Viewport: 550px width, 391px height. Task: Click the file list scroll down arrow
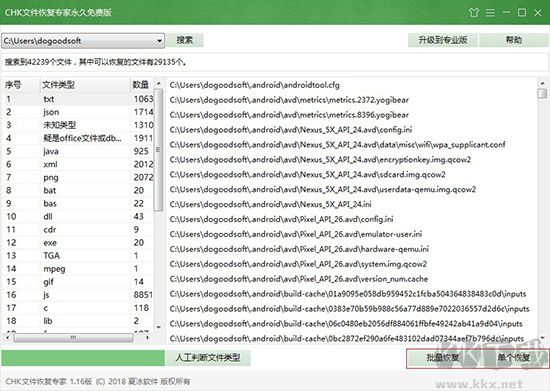542,338
